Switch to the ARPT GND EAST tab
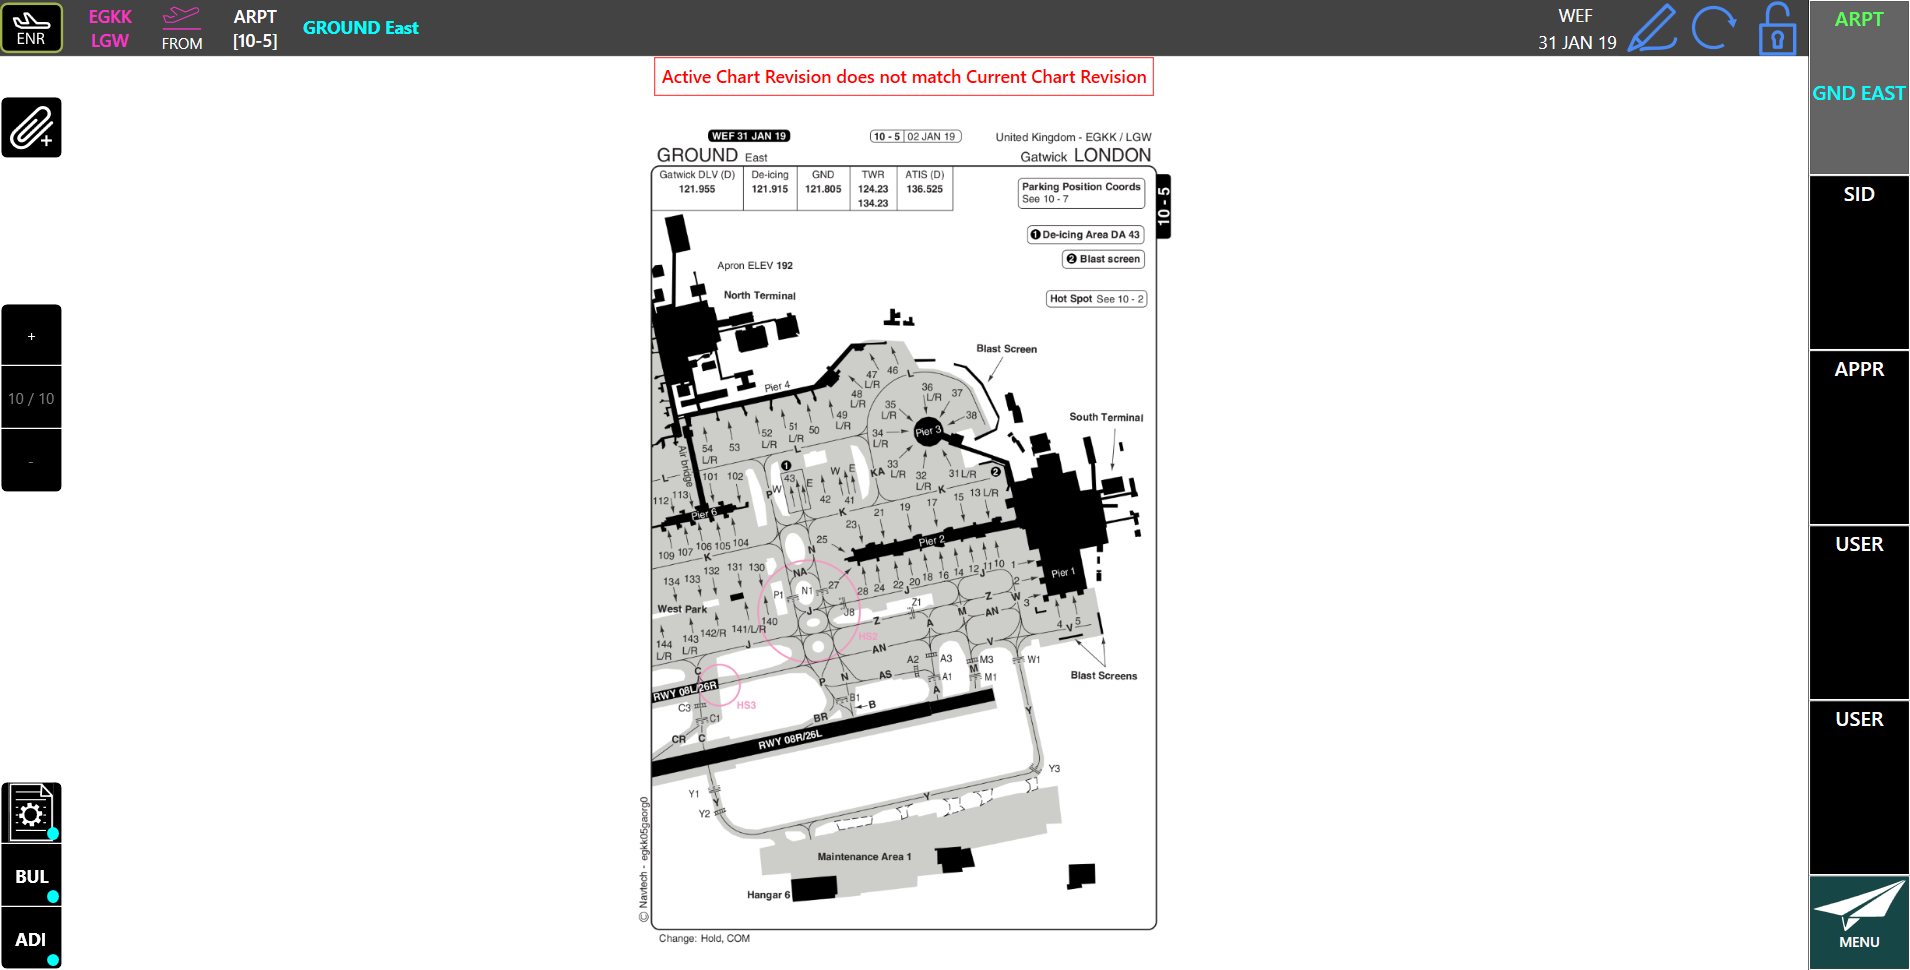Image resolution: width=1910 pixels, height=970 pixels. 1859,87
